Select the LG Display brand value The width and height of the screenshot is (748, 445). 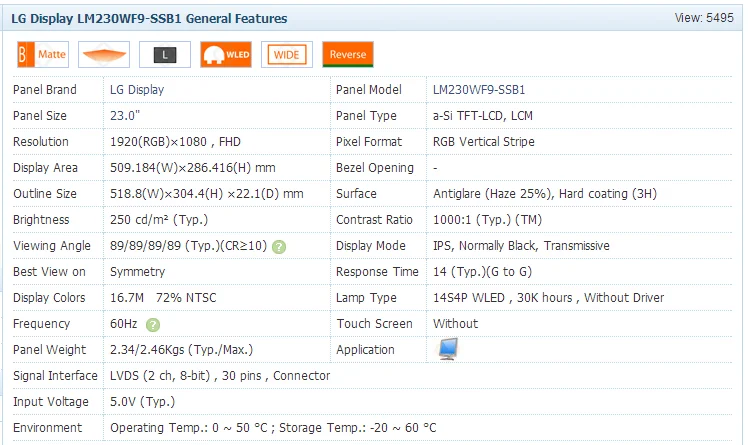pos(137,90)
